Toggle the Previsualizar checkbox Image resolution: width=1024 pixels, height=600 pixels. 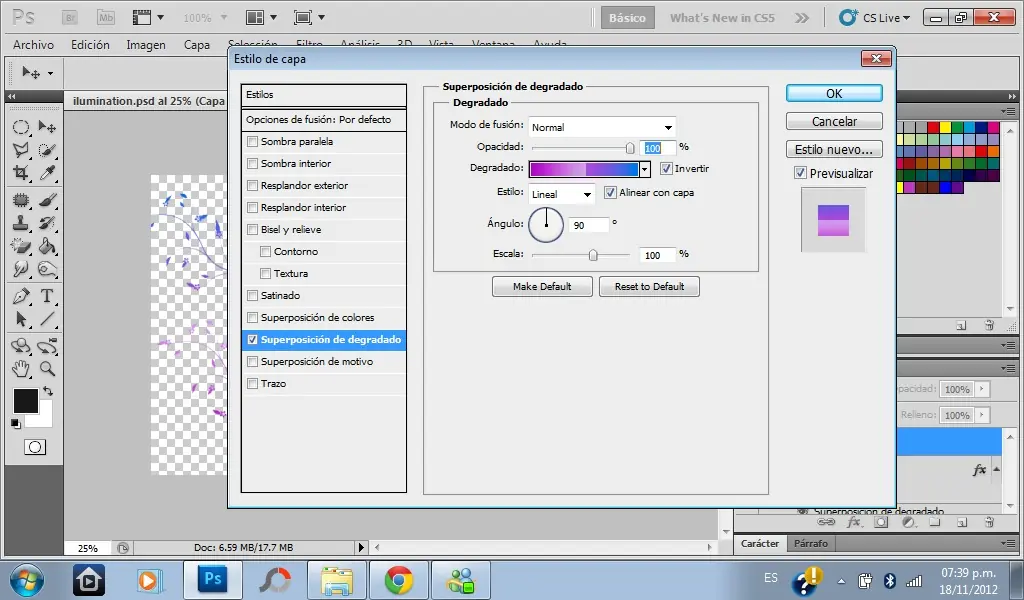click(800, 173)
